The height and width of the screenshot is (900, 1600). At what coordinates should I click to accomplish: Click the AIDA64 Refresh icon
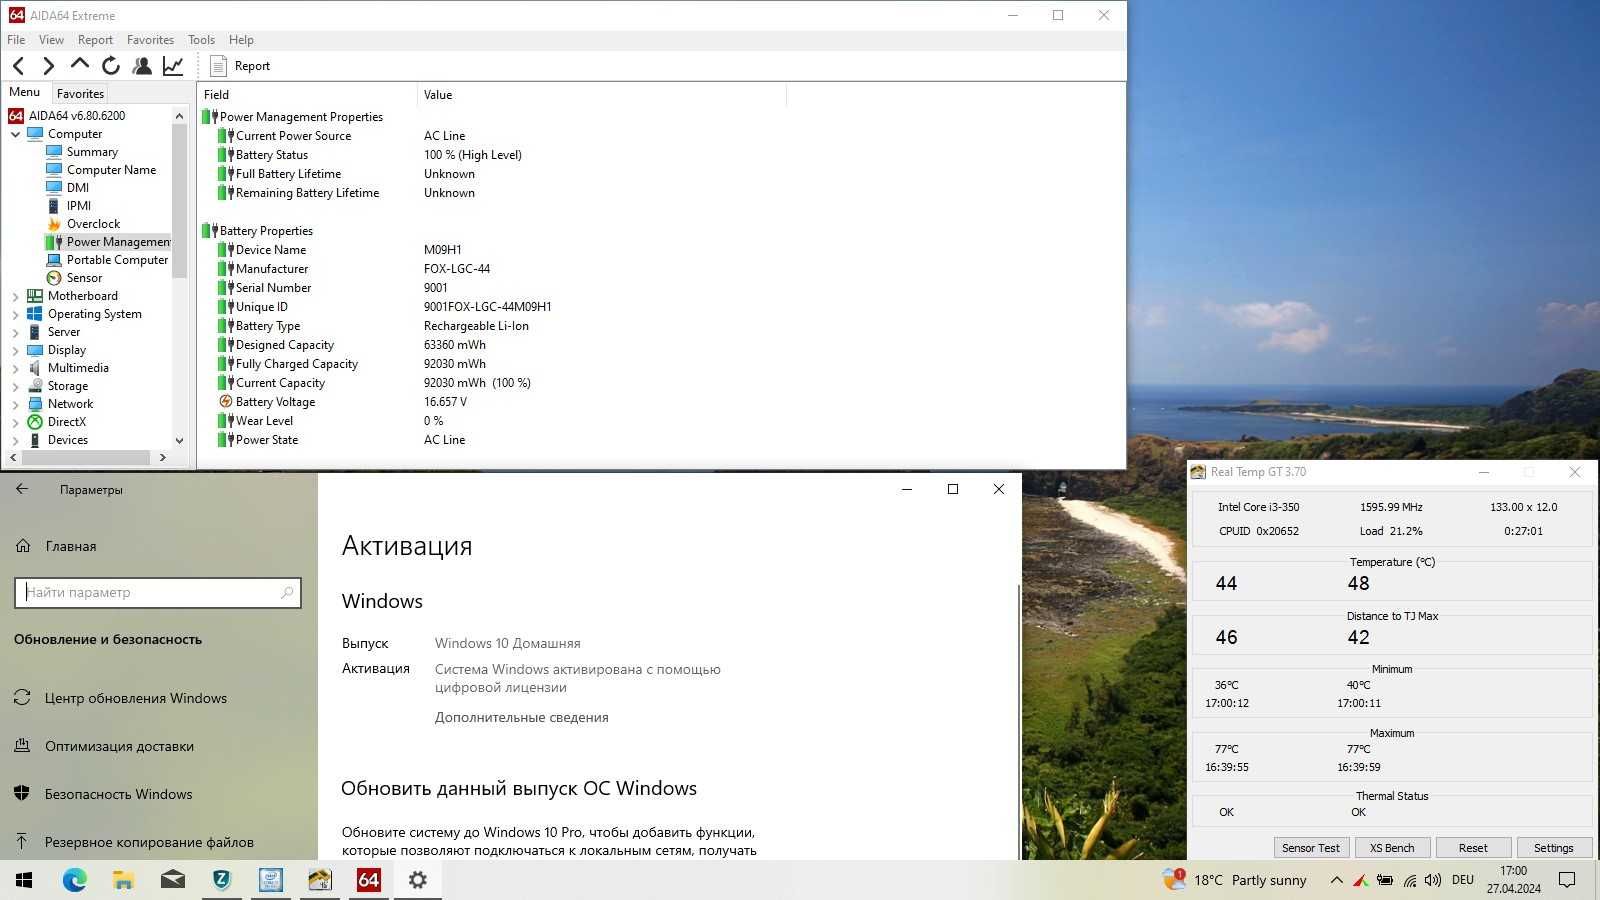(x=110, y=66)
